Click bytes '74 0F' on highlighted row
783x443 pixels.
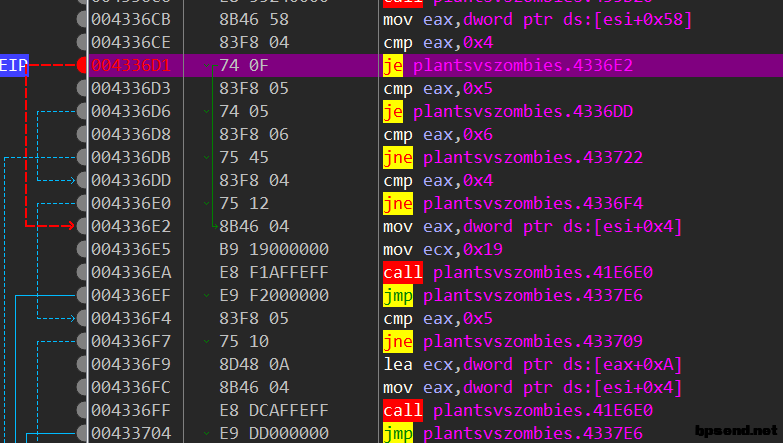click(x=244, y=65)
